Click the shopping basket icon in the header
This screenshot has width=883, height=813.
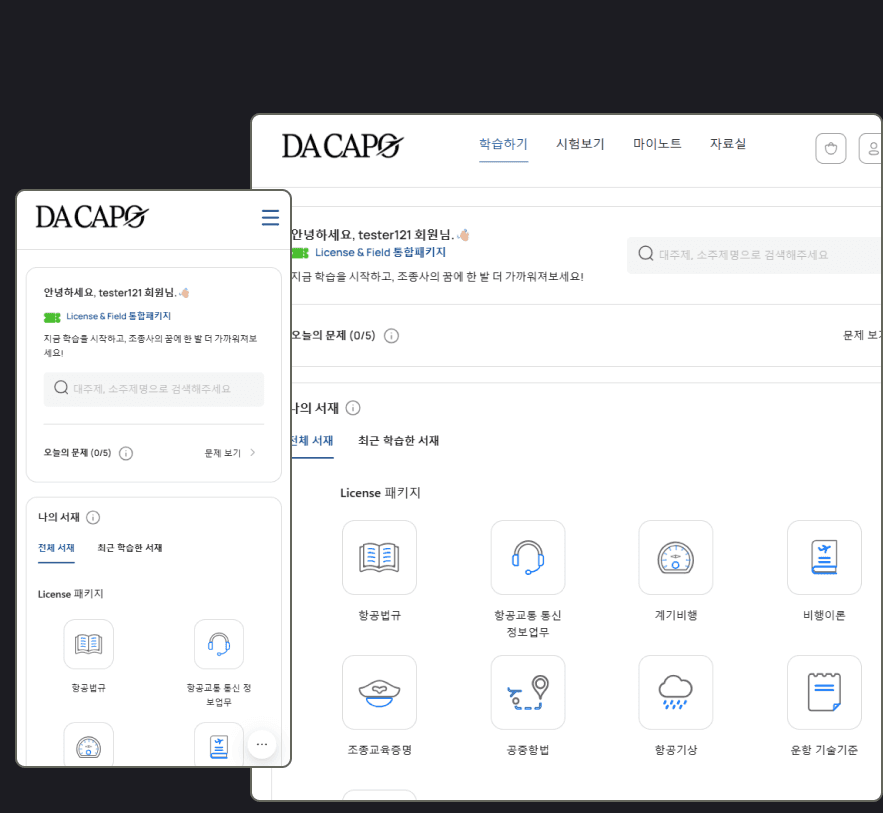coord(830,148)
